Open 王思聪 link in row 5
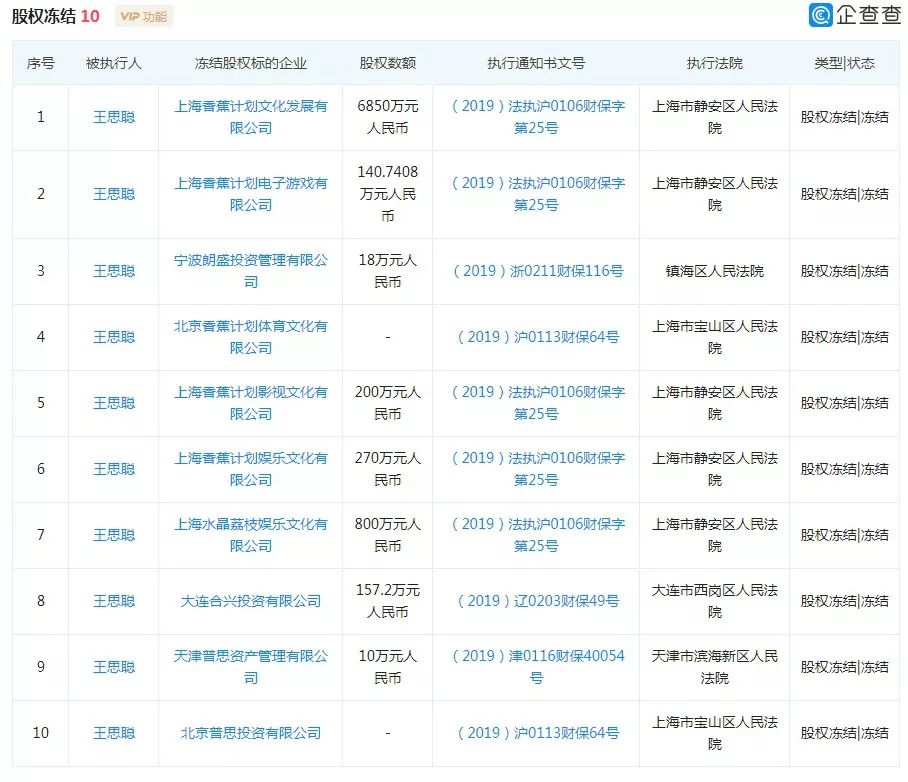Screen dimensions: 908x782 (x=114, y=403)
